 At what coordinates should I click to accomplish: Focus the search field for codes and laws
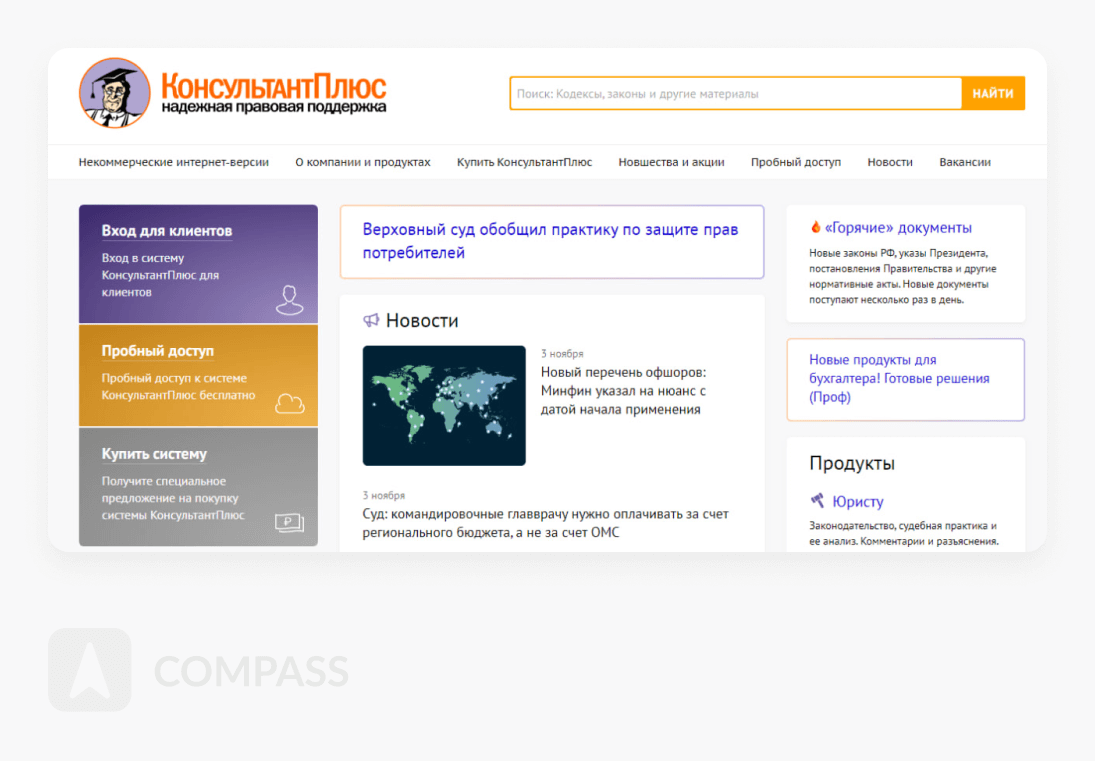pyautogui.click(x=735, y=94)
